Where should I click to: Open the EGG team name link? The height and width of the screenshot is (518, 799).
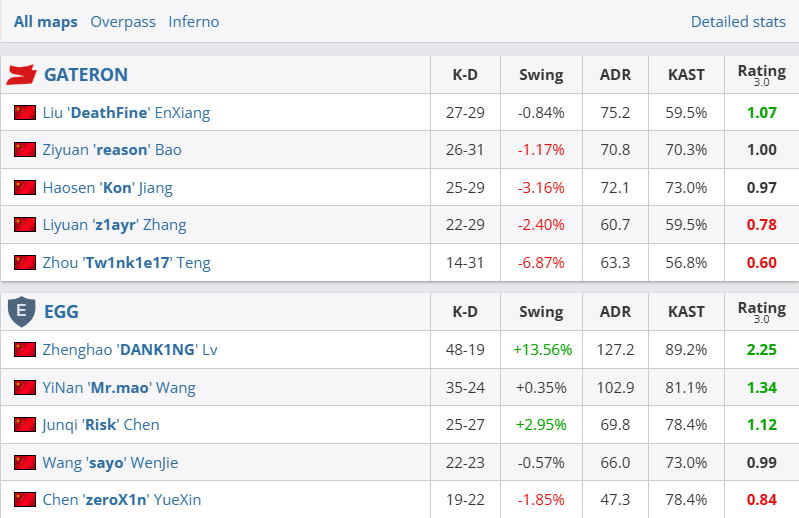click(x=61, y=312)
